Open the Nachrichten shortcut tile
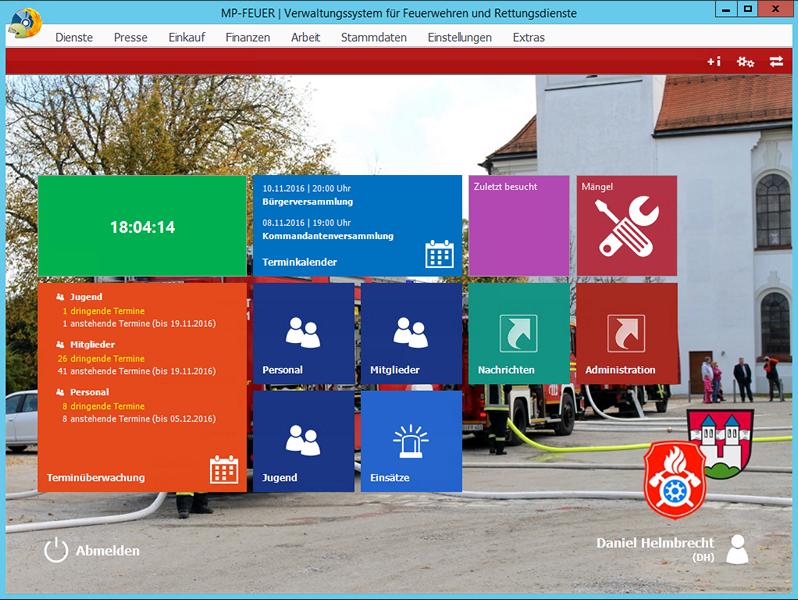 click(x=518, y=334)
